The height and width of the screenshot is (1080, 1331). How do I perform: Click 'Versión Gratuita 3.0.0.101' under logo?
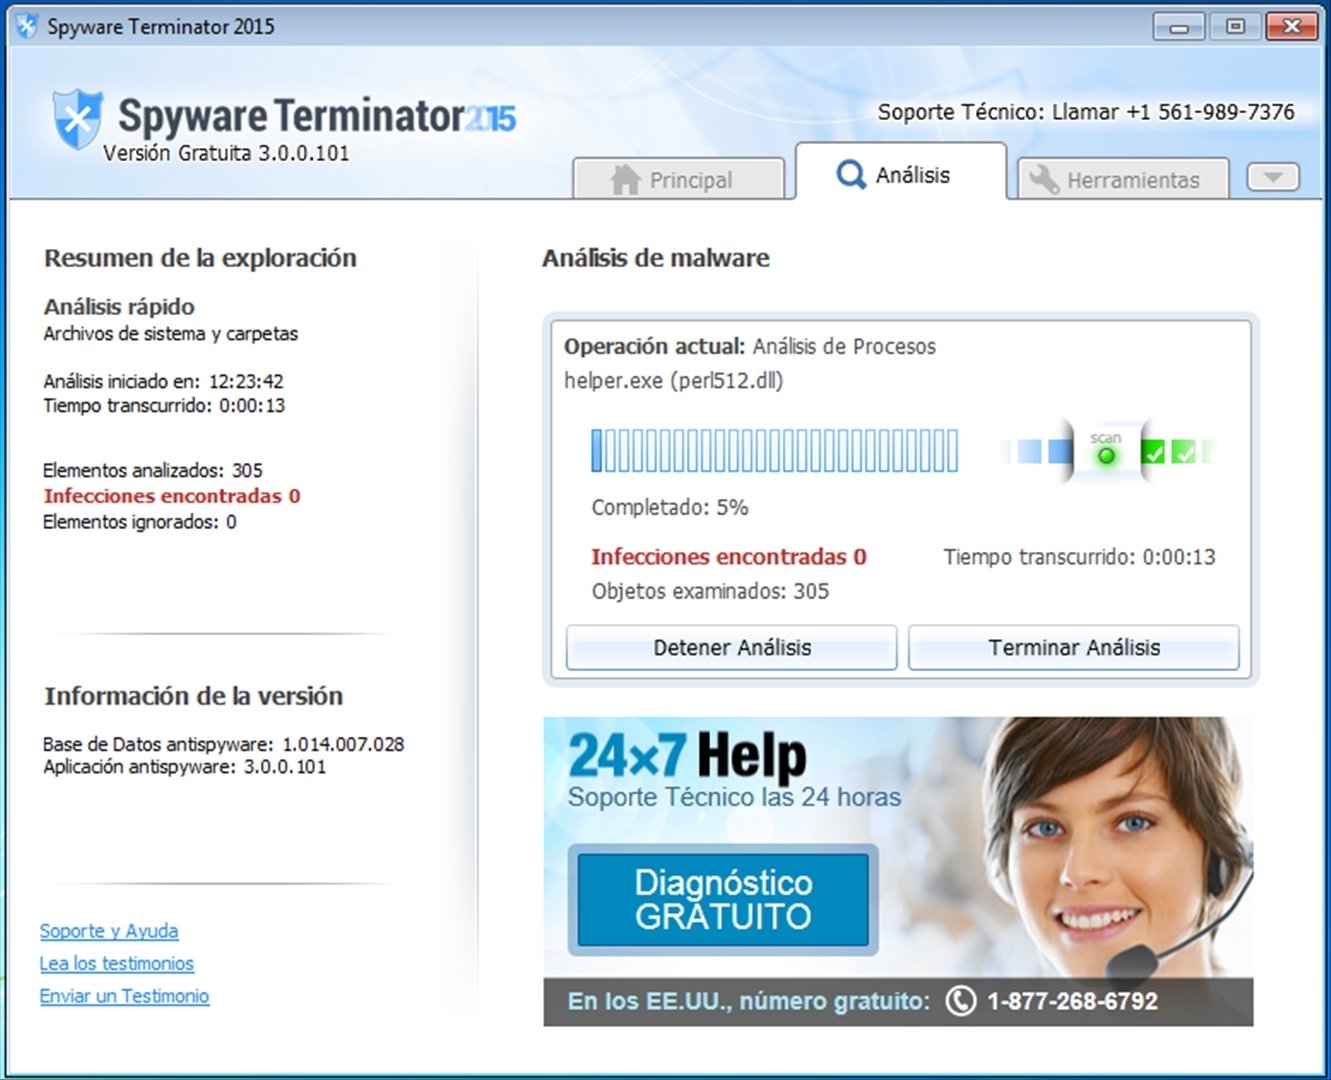click(x=227, y=153)
